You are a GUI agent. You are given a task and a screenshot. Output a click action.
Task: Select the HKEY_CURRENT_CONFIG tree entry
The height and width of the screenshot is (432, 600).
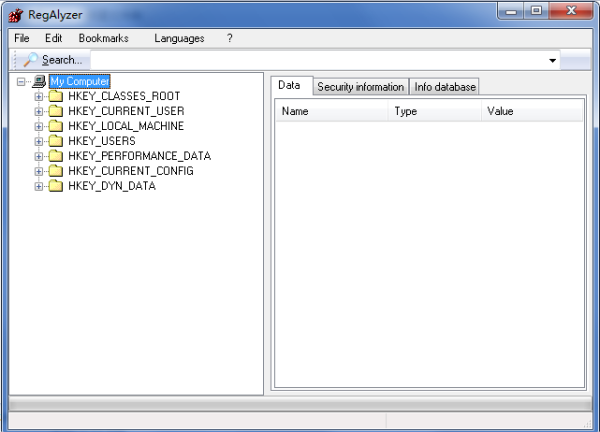pyautogui.click(x=130, y=171)
